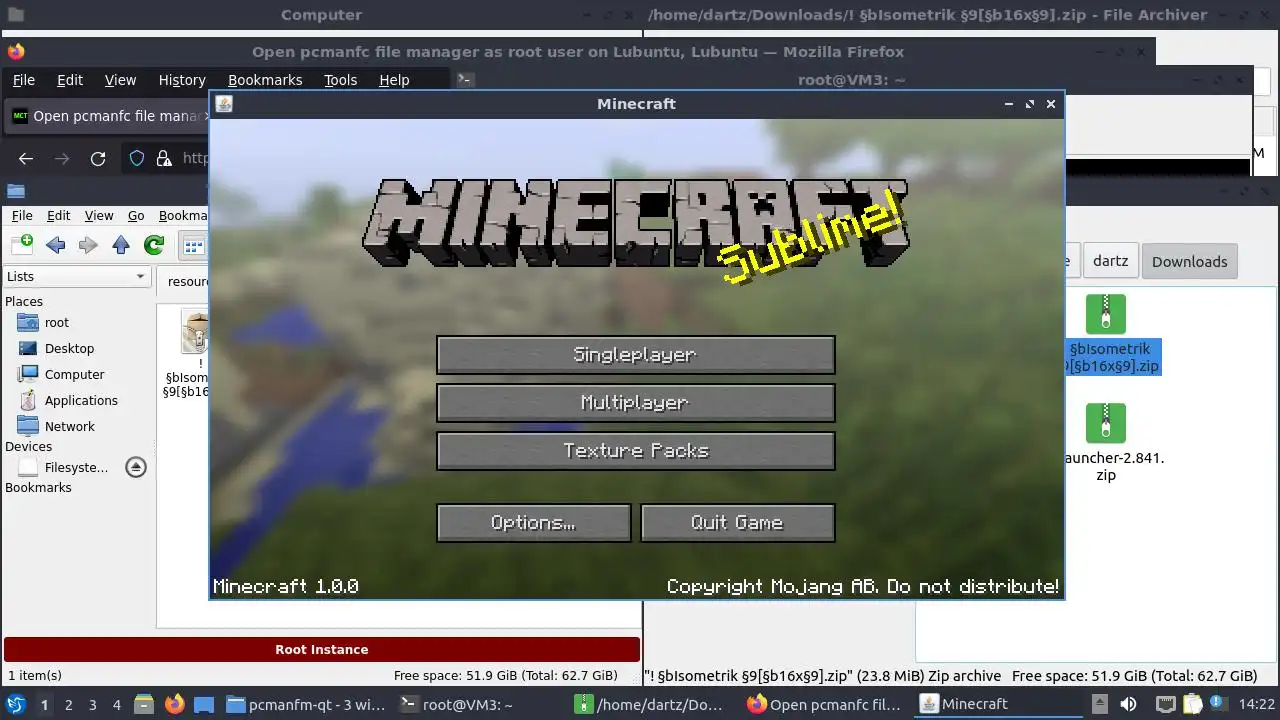The height and width of the screenshot is (720, 1280).
Task: Switch to root@VM3 terminal in taskbar
Action: [x=478, y=704]
